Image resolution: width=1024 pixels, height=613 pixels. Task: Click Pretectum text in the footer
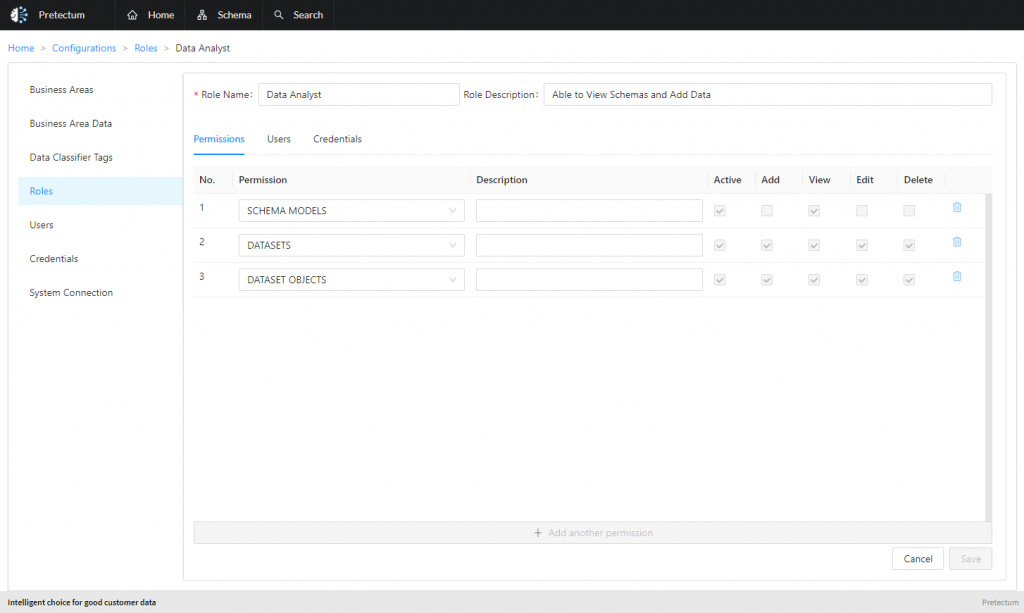[x=1000, y=603]
